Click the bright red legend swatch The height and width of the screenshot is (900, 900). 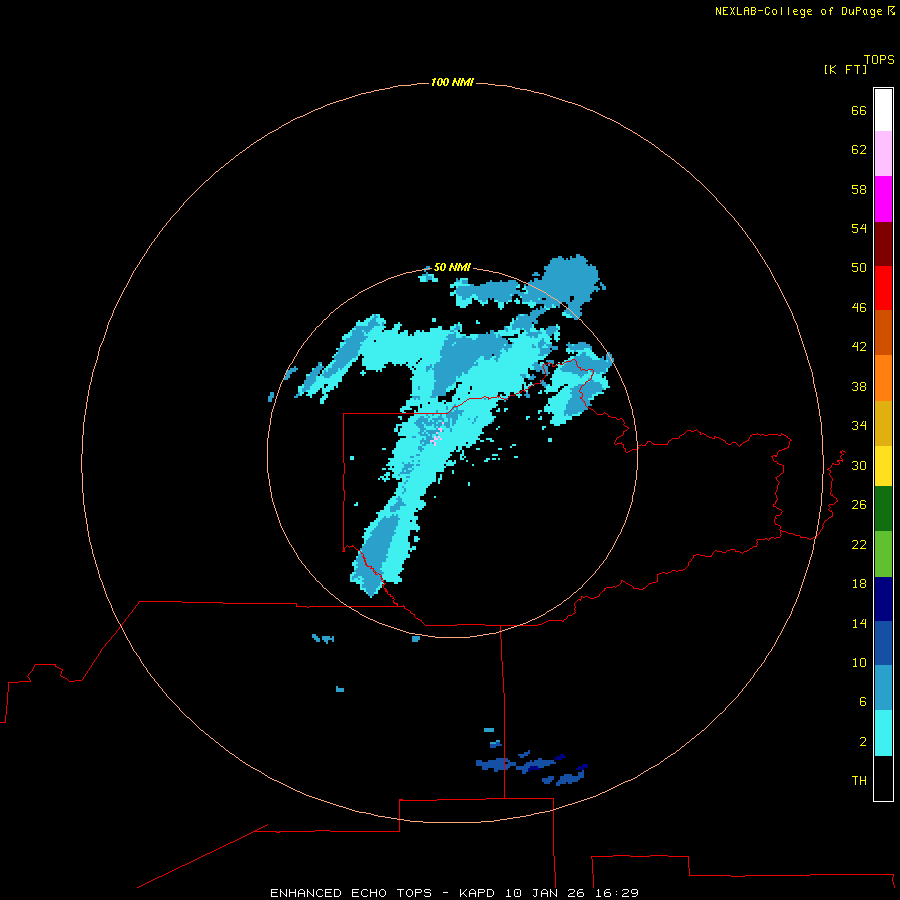(x=883, y=288)
